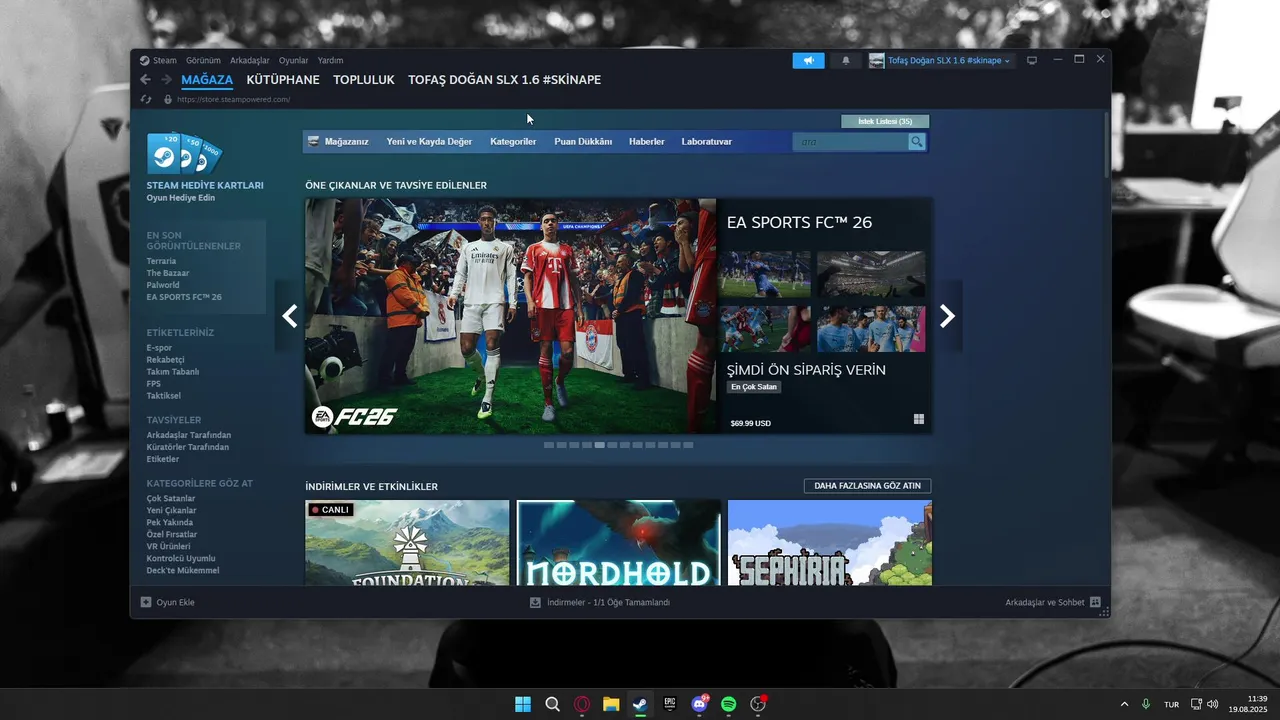Open Puan Dükkânı link
The image size is (1280, 720).
pos(583,142)
